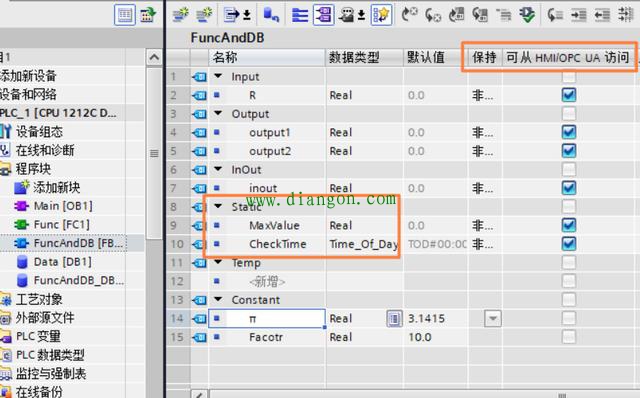Click the indent right arrow toolbar icon
The width and height of the screenshot is (640, 398).
(578, 15)
